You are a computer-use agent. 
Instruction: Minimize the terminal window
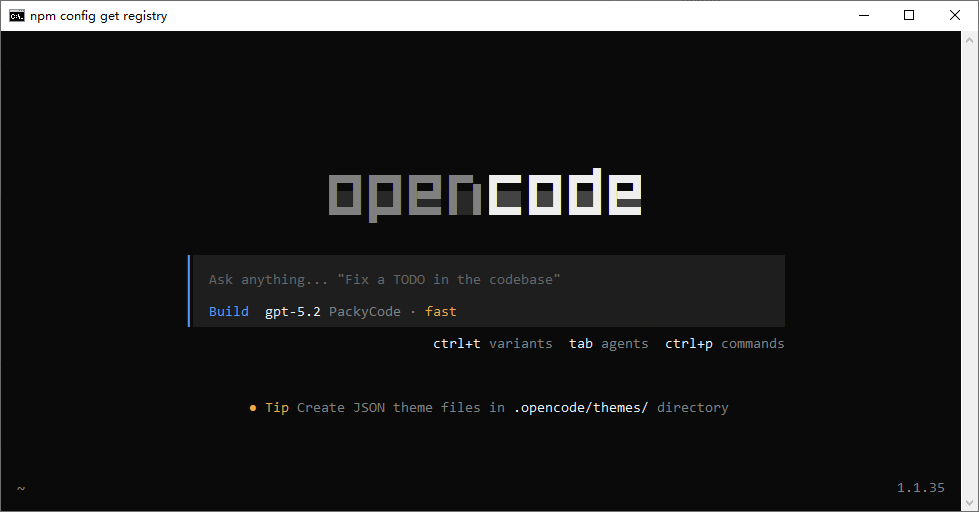(862, 15)
